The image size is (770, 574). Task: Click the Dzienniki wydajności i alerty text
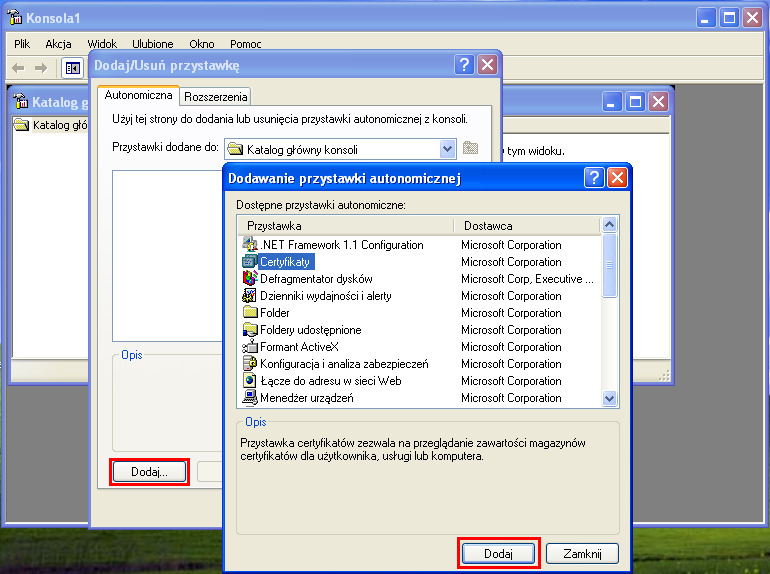coord(326,296)
